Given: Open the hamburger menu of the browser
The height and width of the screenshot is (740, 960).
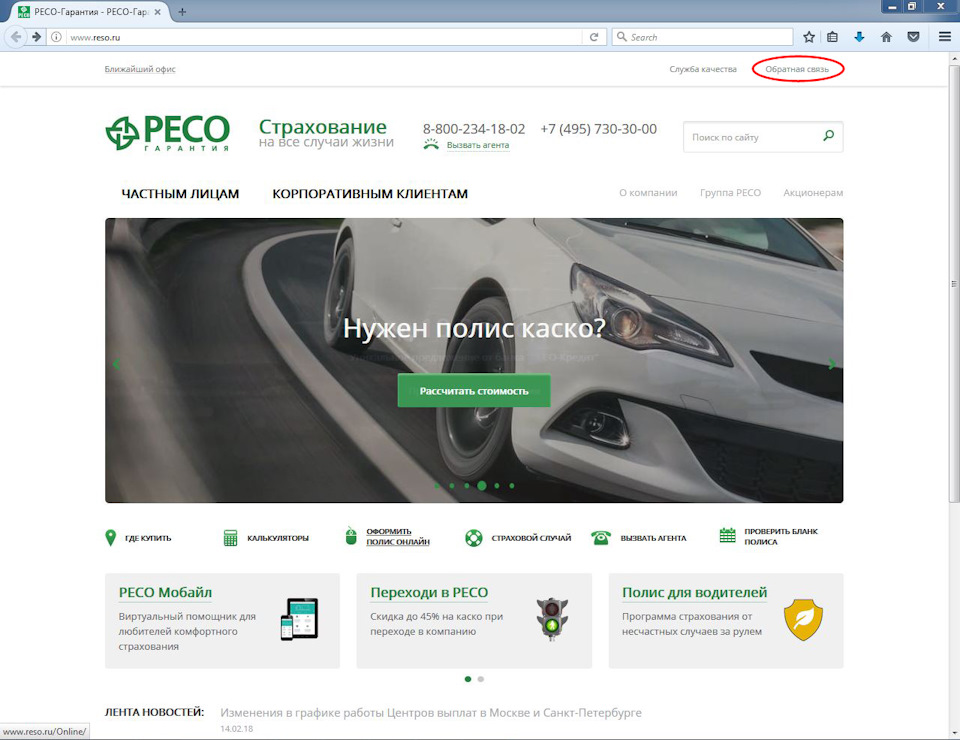Looking at the screenshot, I should pyautogui.click(x=945, y=37).
